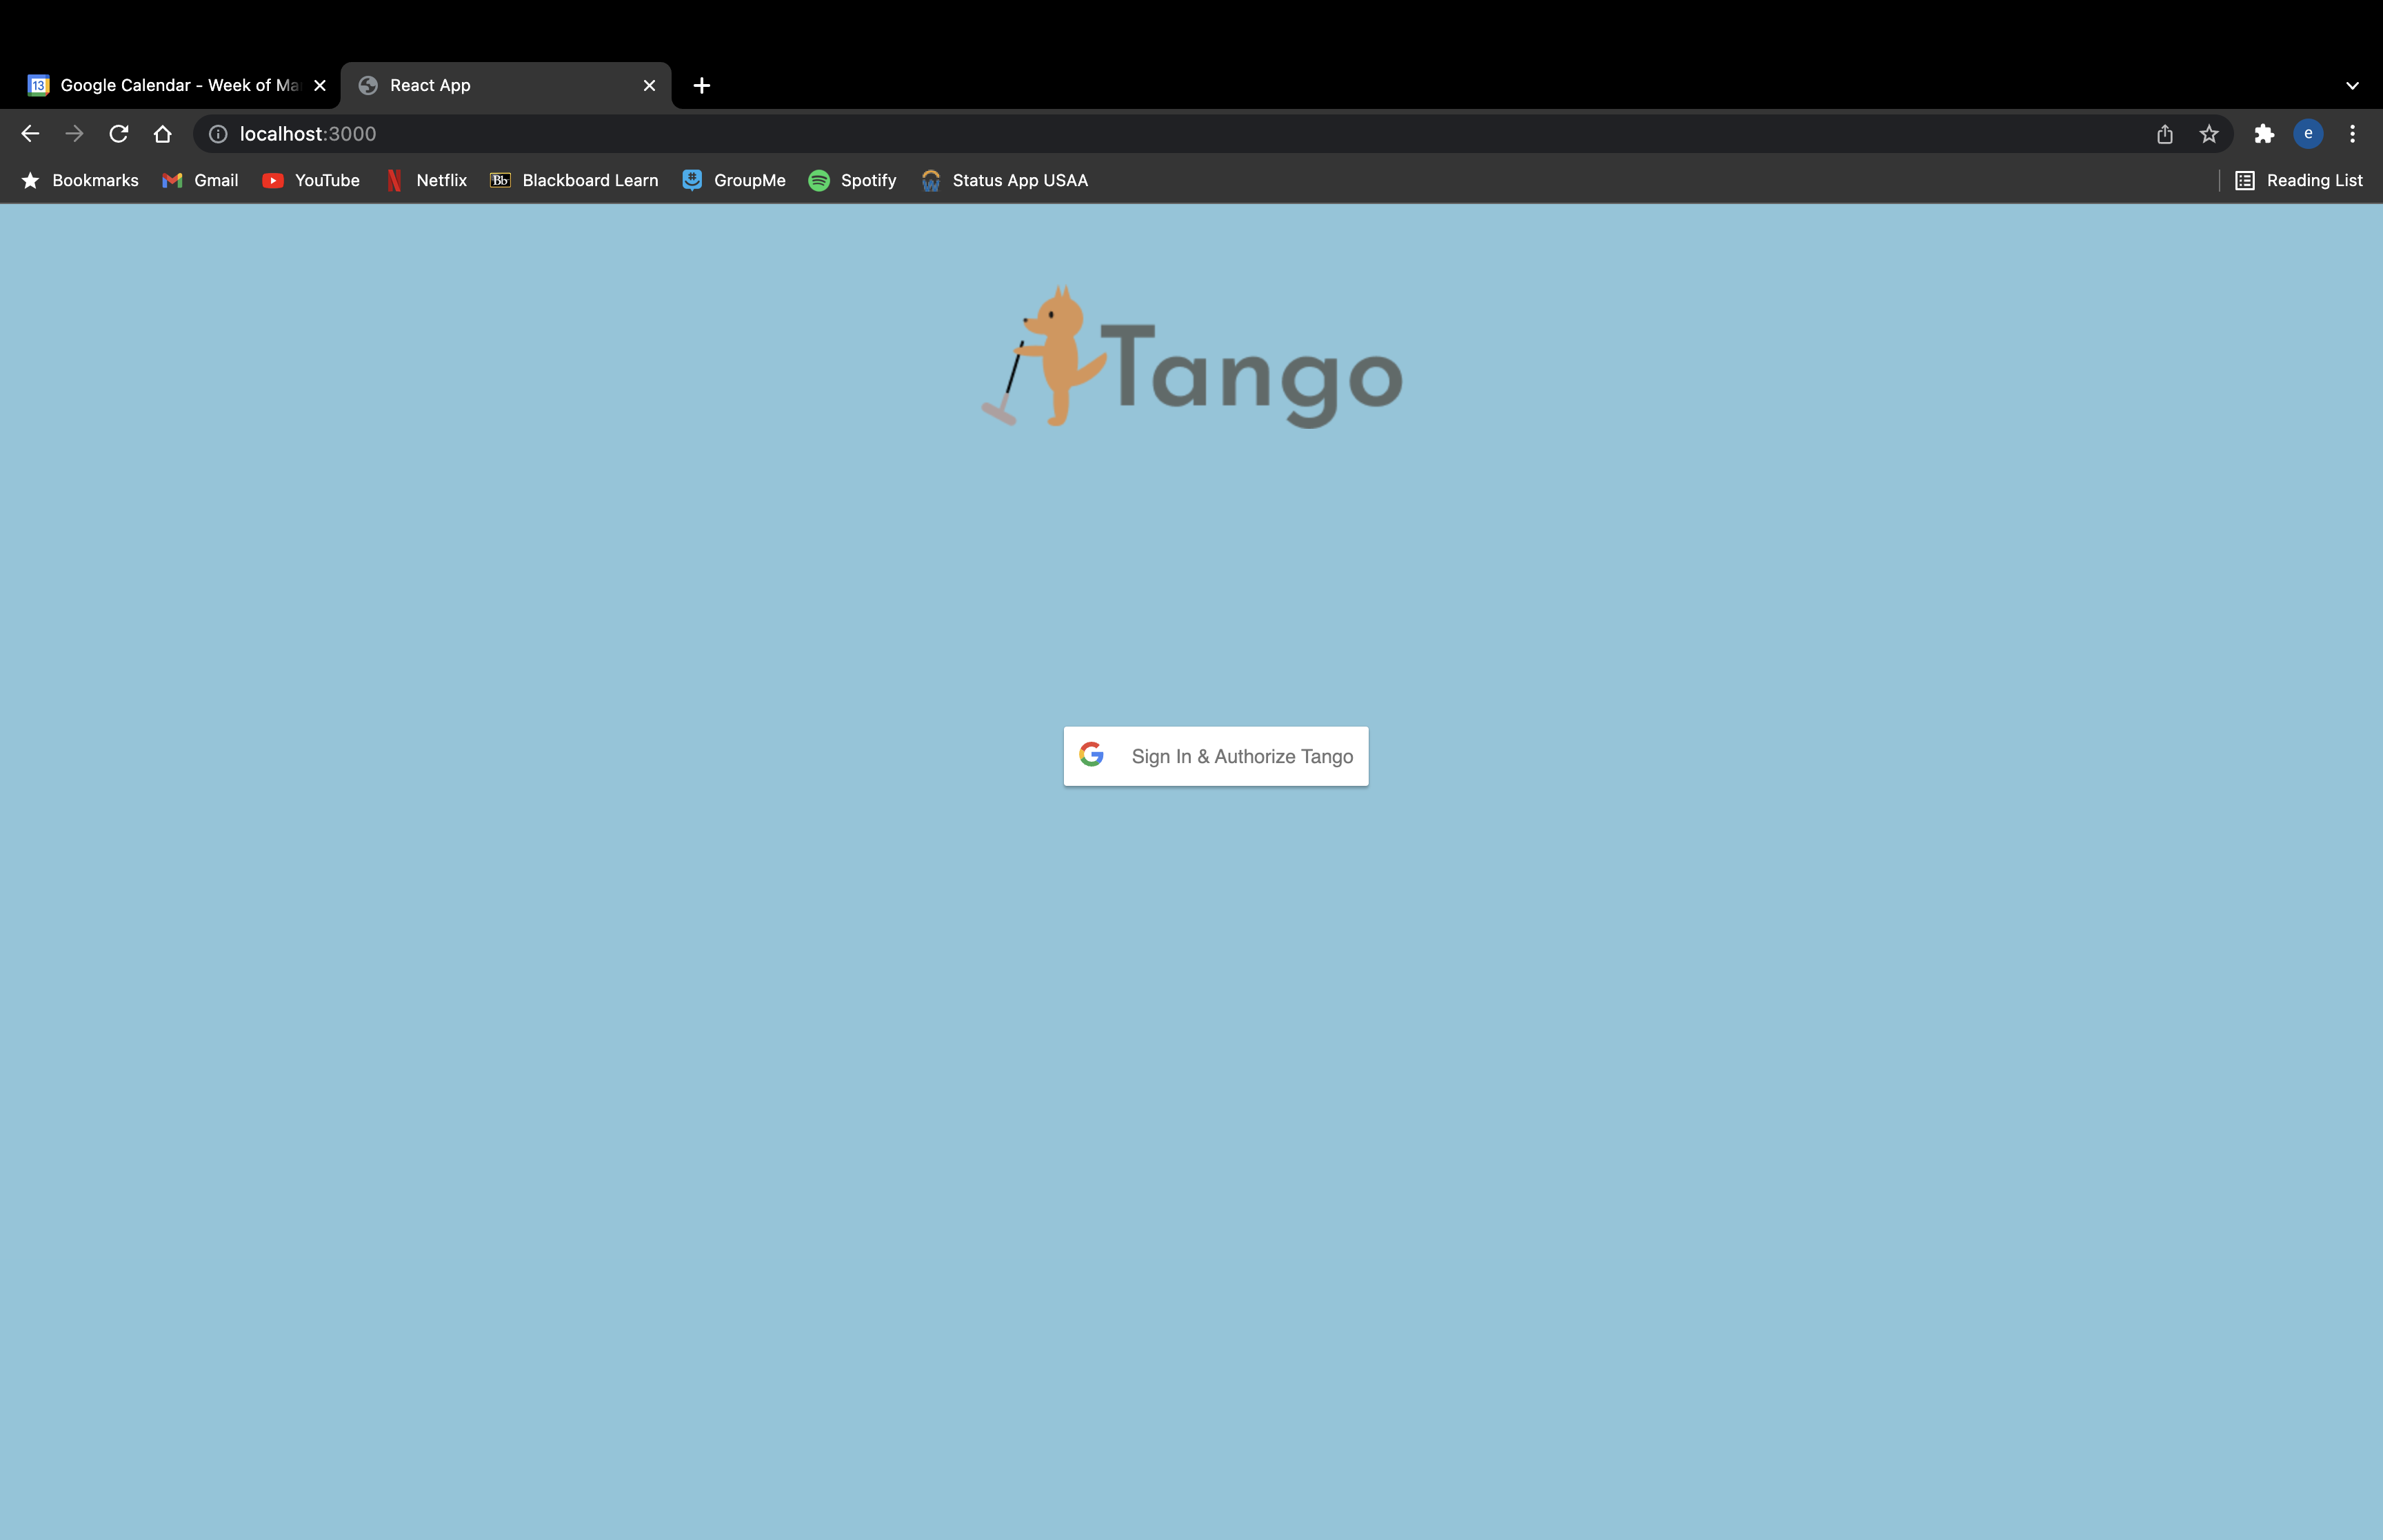Reload the current page
This screenshot has width=2383, height=1540.
(x=119, y=134)
